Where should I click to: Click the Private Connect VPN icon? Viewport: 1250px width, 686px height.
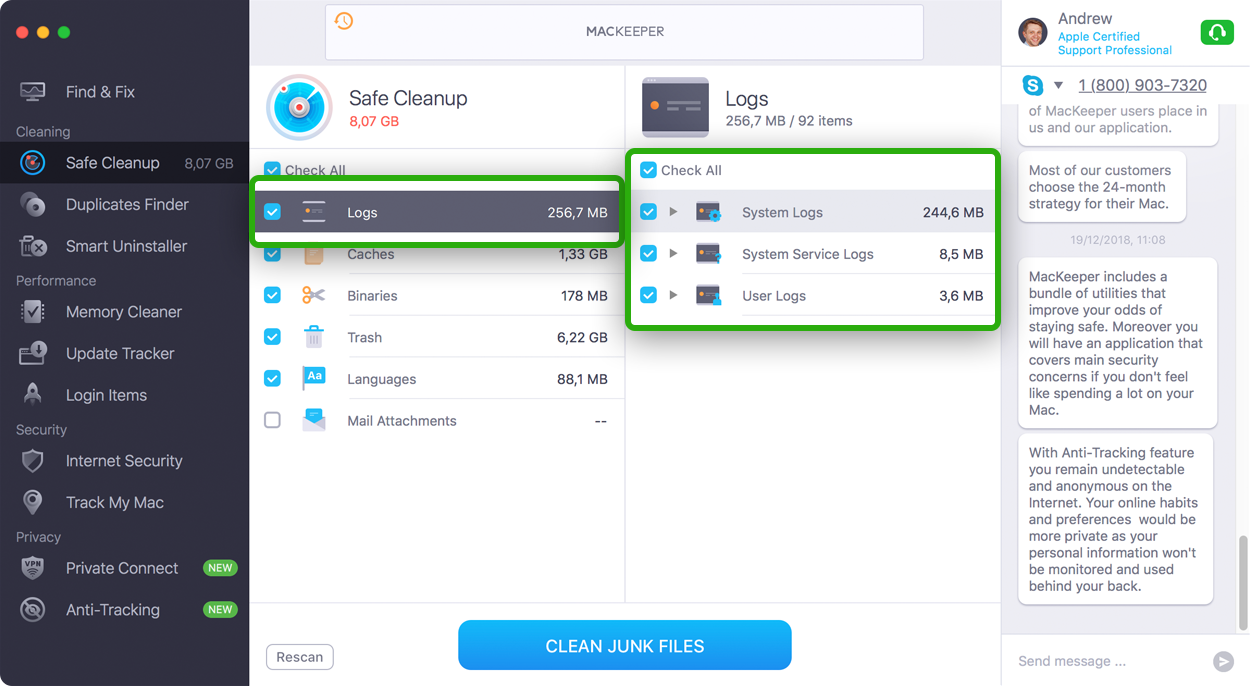33,568
